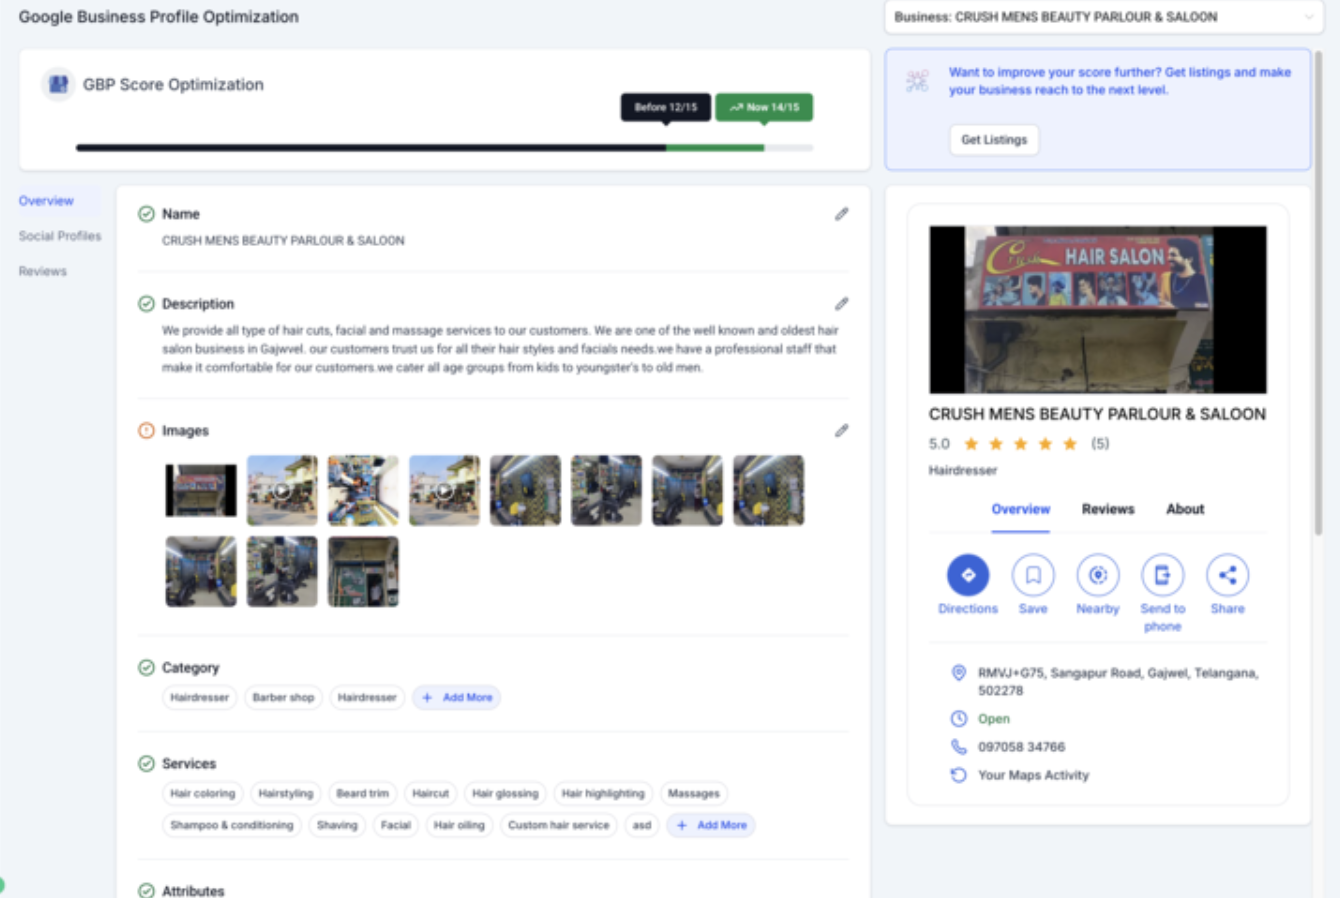This screenshot has height=898, width=1340.
Task: Click the Custom hair service chip
Action: 558,826
